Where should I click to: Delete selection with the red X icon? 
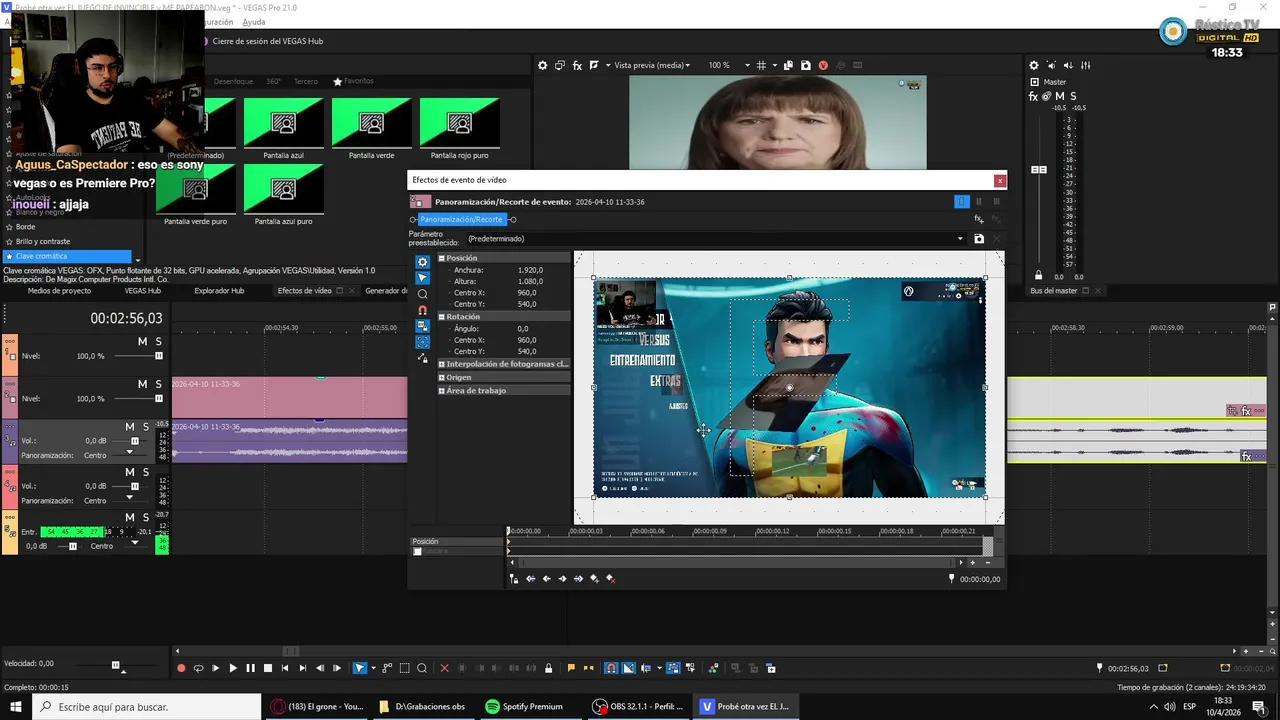444,668
